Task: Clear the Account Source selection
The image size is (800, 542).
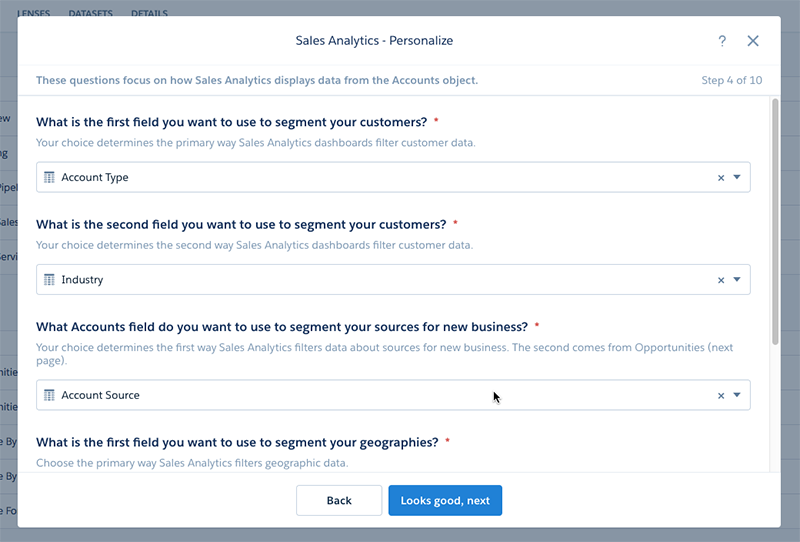Action: [x=721, y=396]
